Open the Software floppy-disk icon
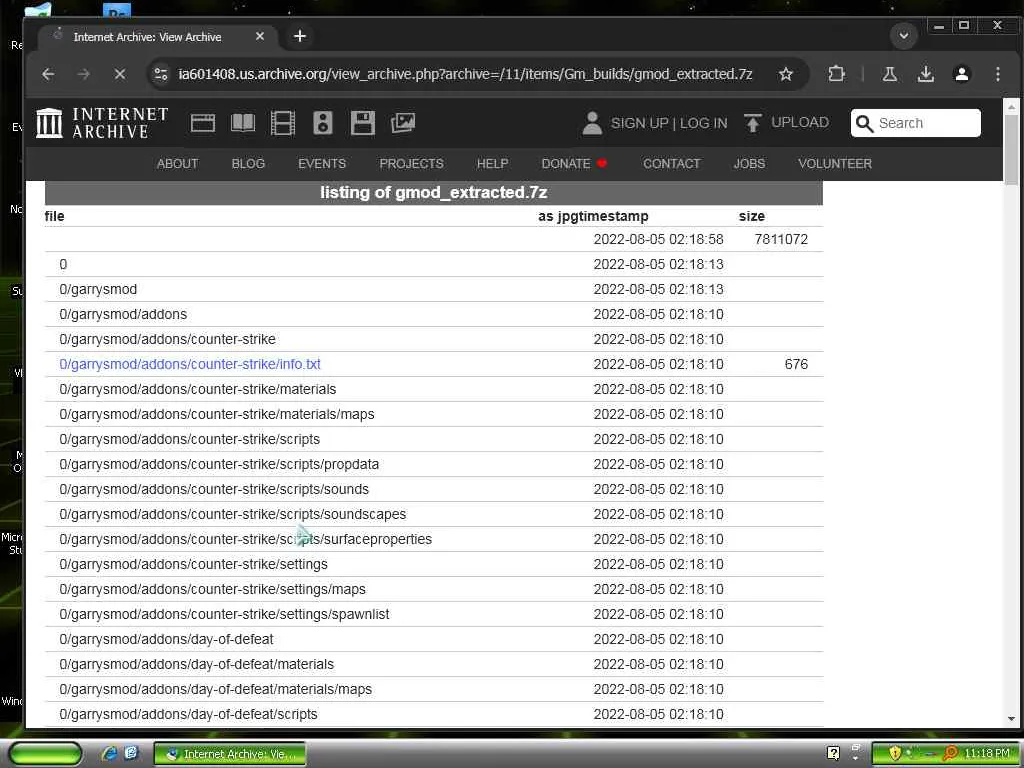This screenshot has height=768, width=1024. 362,123
